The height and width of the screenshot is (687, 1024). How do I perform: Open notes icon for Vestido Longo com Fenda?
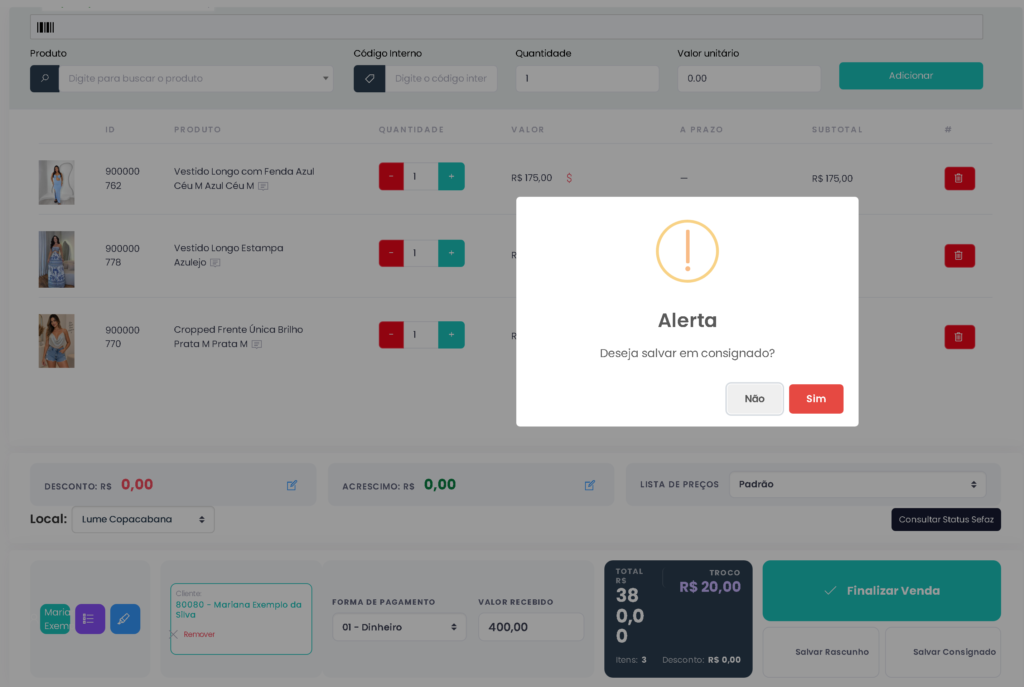[x=263, y=186]
